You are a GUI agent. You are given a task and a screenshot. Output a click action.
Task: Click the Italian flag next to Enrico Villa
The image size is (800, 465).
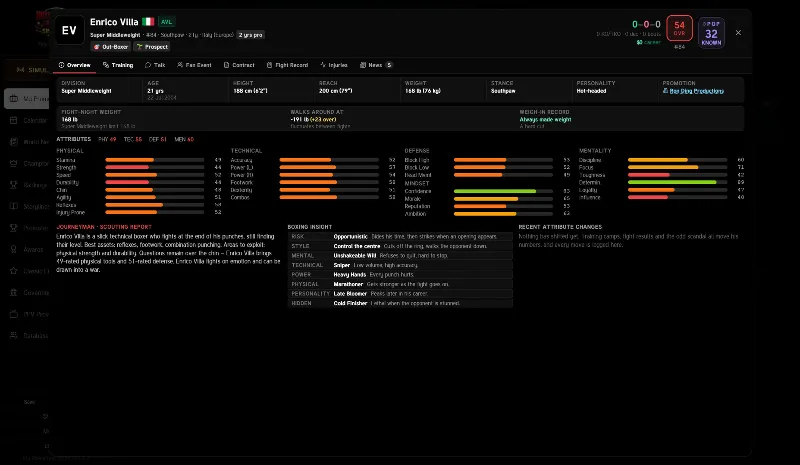(x=148, y=22)
